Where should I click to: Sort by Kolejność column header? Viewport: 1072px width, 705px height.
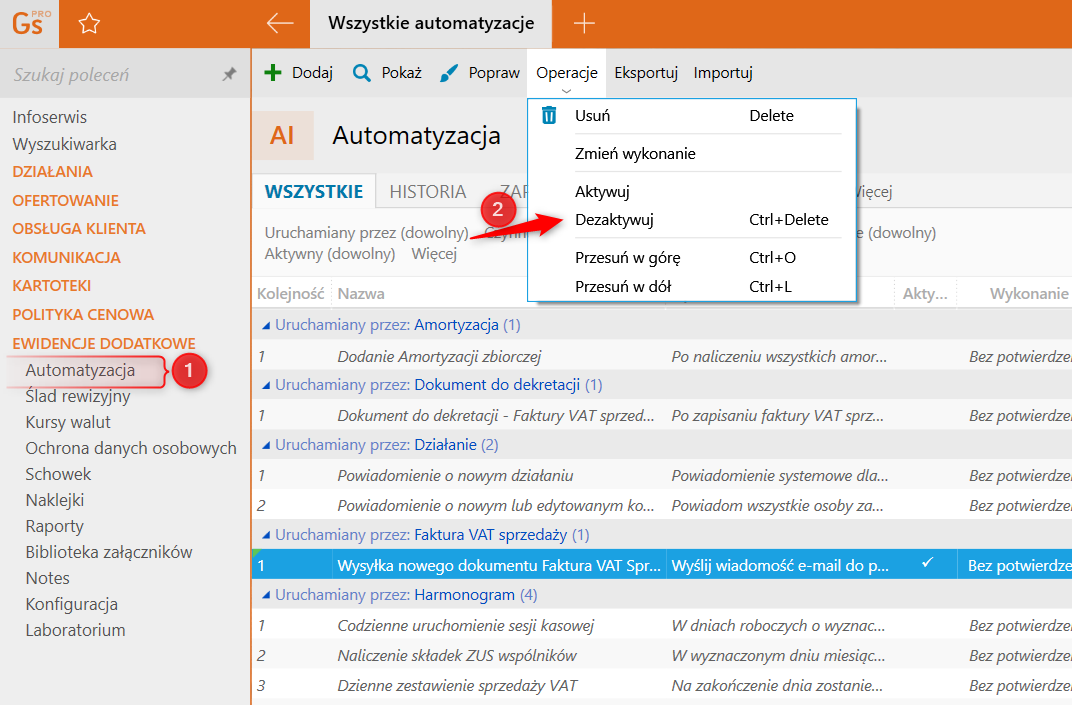click(291, 294)
